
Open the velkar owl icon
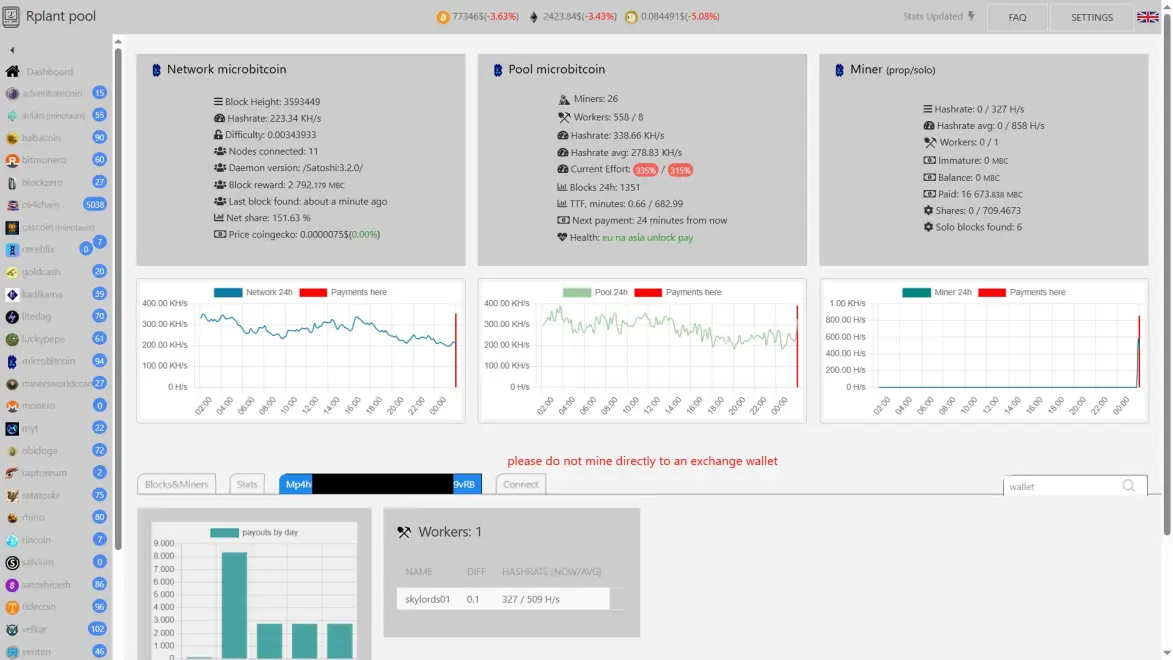[x=12, y=630]
